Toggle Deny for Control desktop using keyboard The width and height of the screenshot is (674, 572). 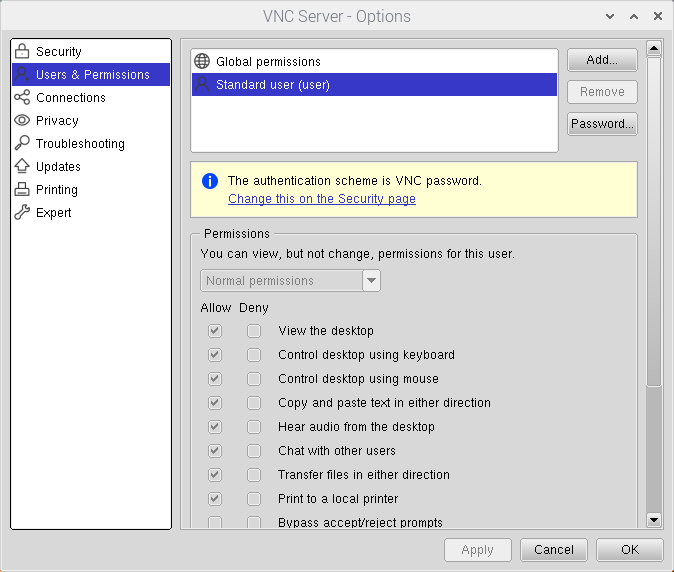point(254,355)
